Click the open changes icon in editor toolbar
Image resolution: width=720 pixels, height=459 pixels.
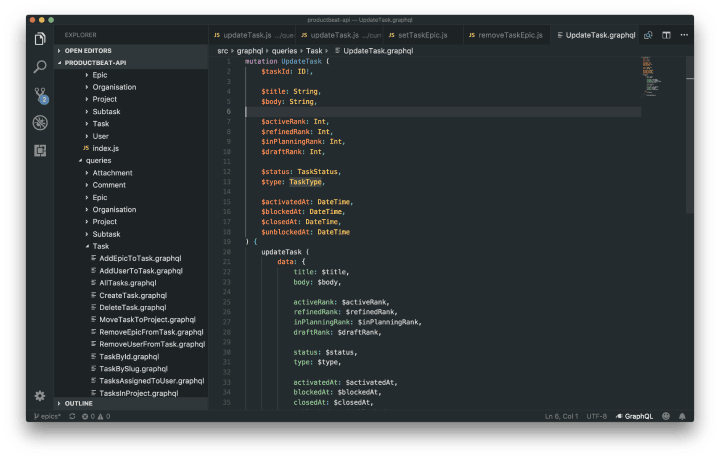click(x=648, y=35)
